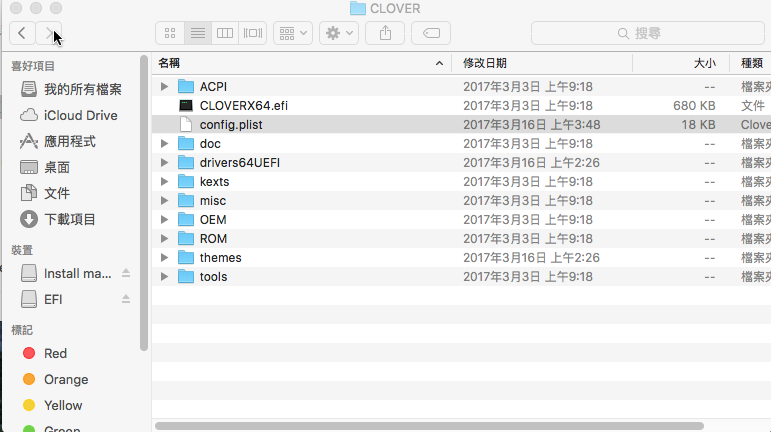This screenshot has width=771, height=432.
Task: Select the config.plist file icon
Action: click(186, 125)
